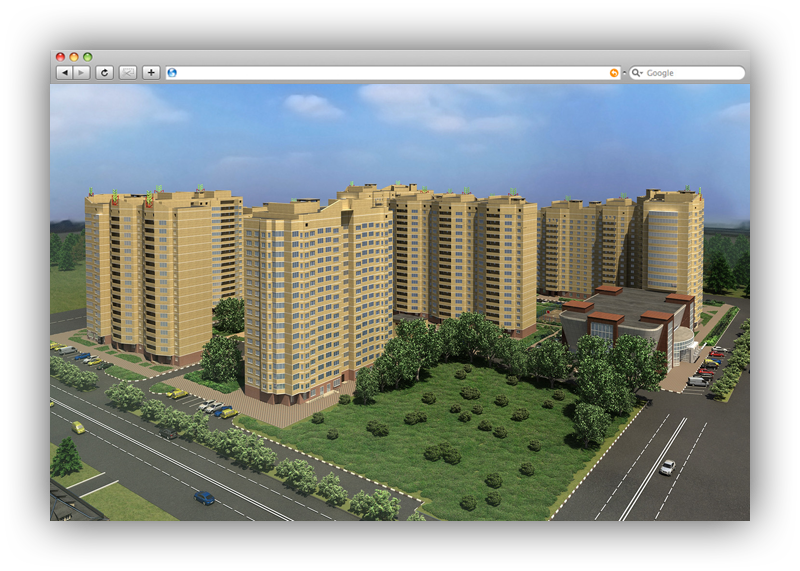Focus the Google search field

click(x=687, y=73)
